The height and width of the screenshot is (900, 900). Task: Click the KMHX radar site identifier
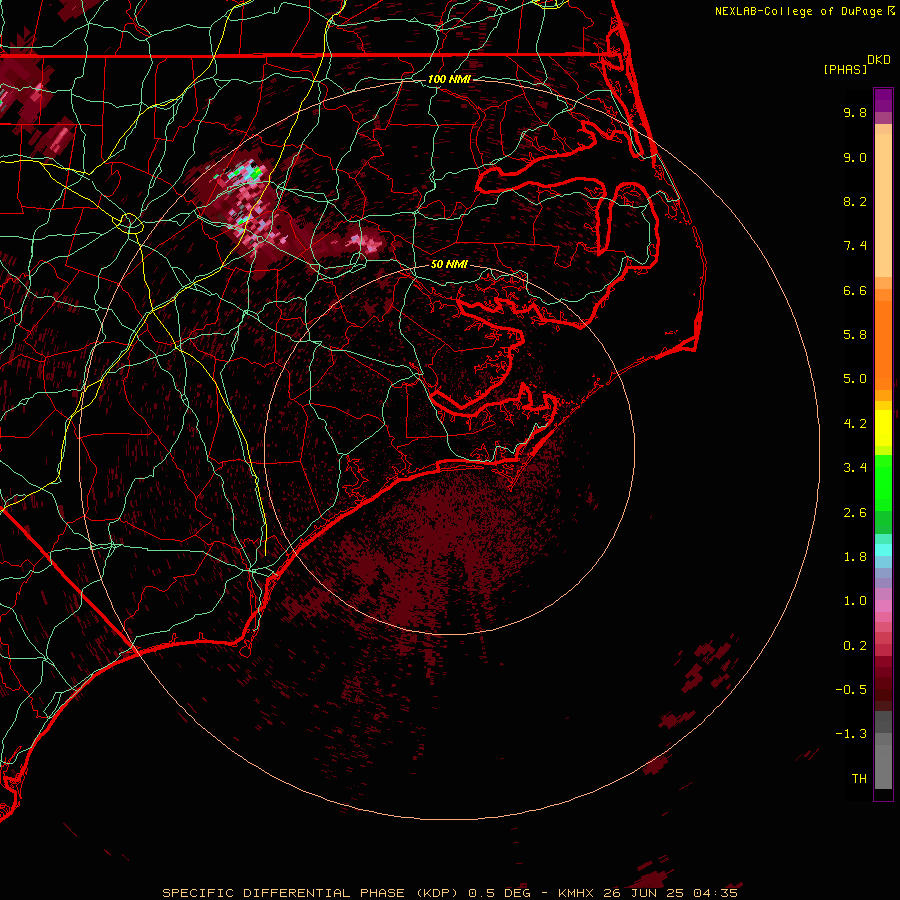577,893
